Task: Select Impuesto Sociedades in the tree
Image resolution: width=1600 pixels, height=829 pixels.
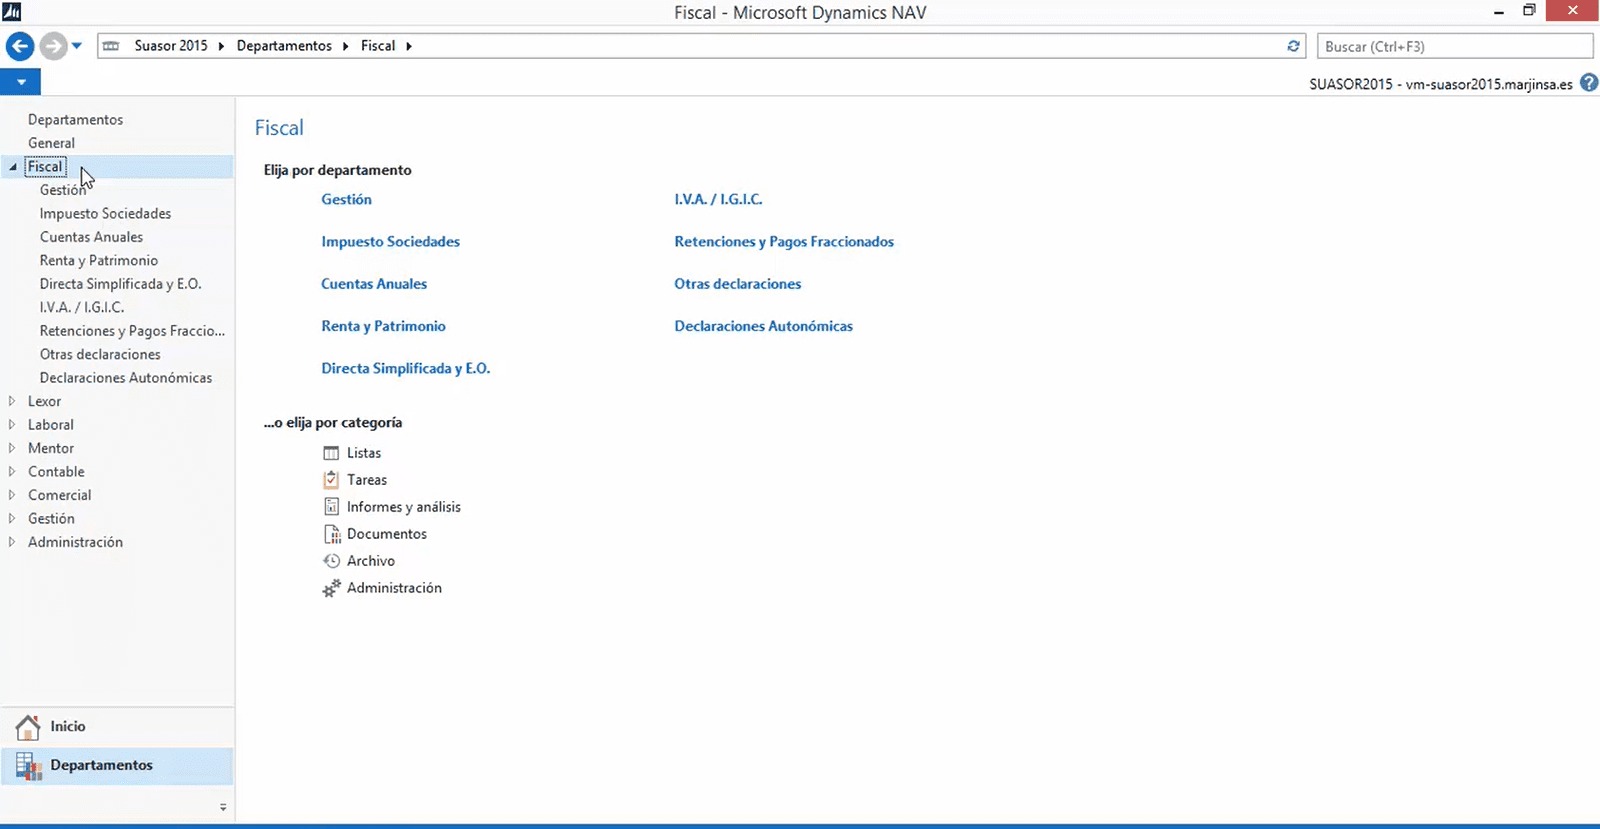Action: (x=105, y=213)
